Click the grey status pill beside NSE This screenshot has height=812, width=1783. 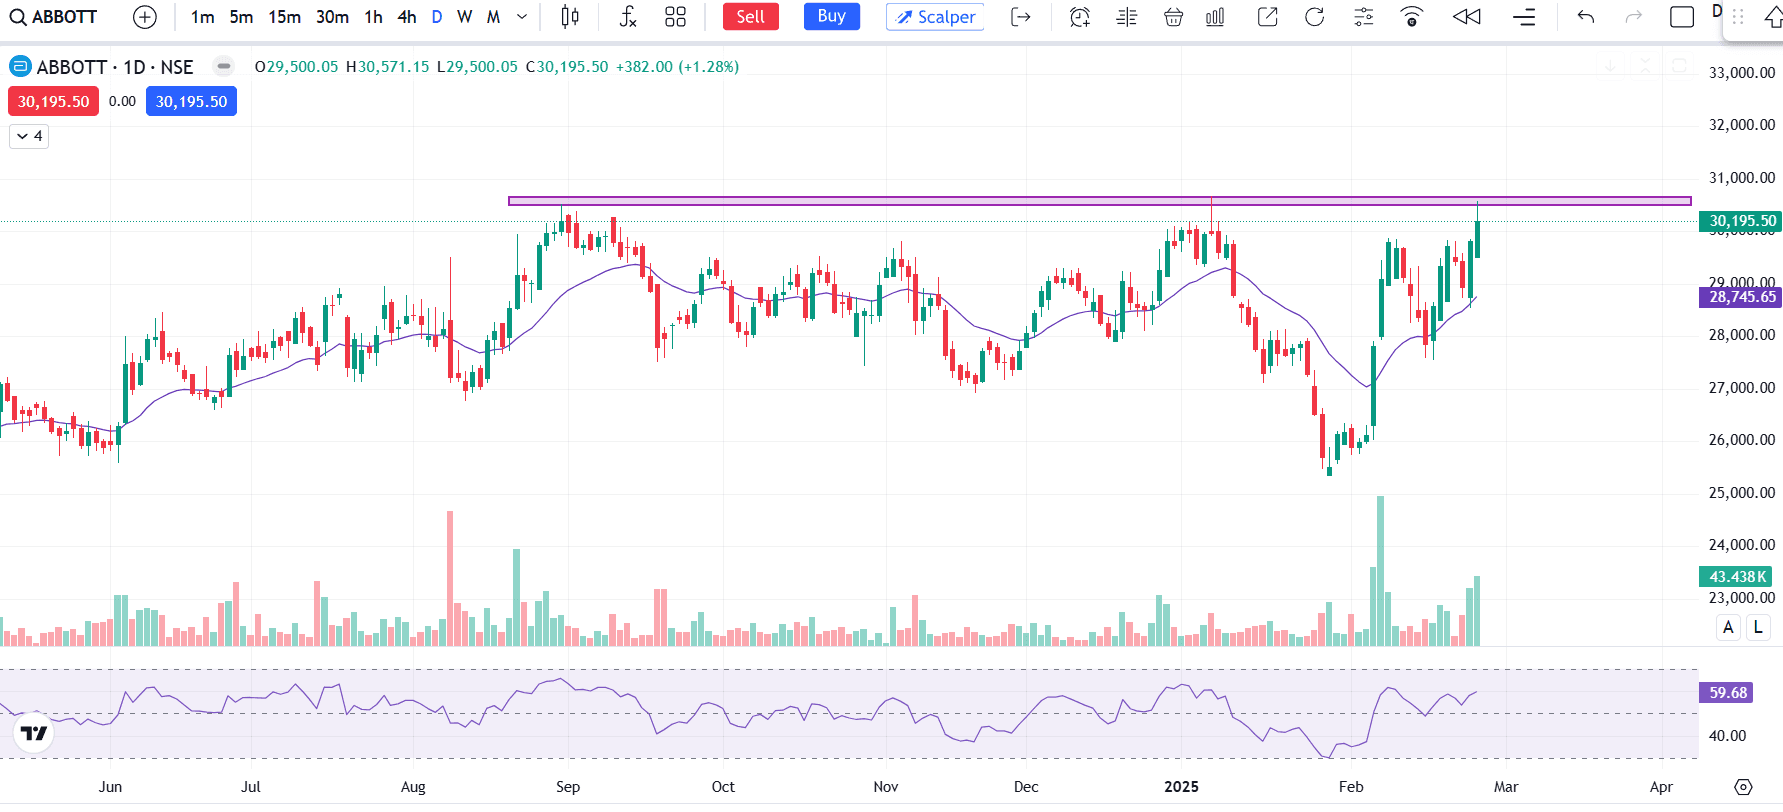[x=224, y=67]
